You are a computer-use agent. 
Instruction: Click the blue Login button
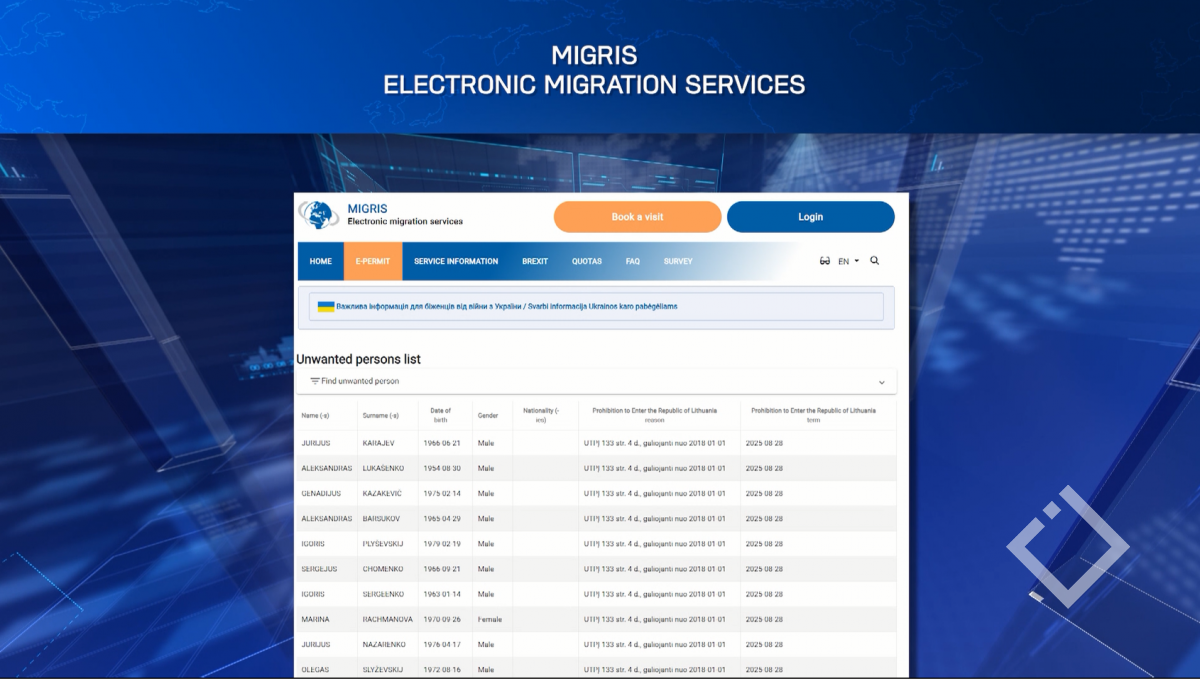pyautogui.click(x=810, y=217)
